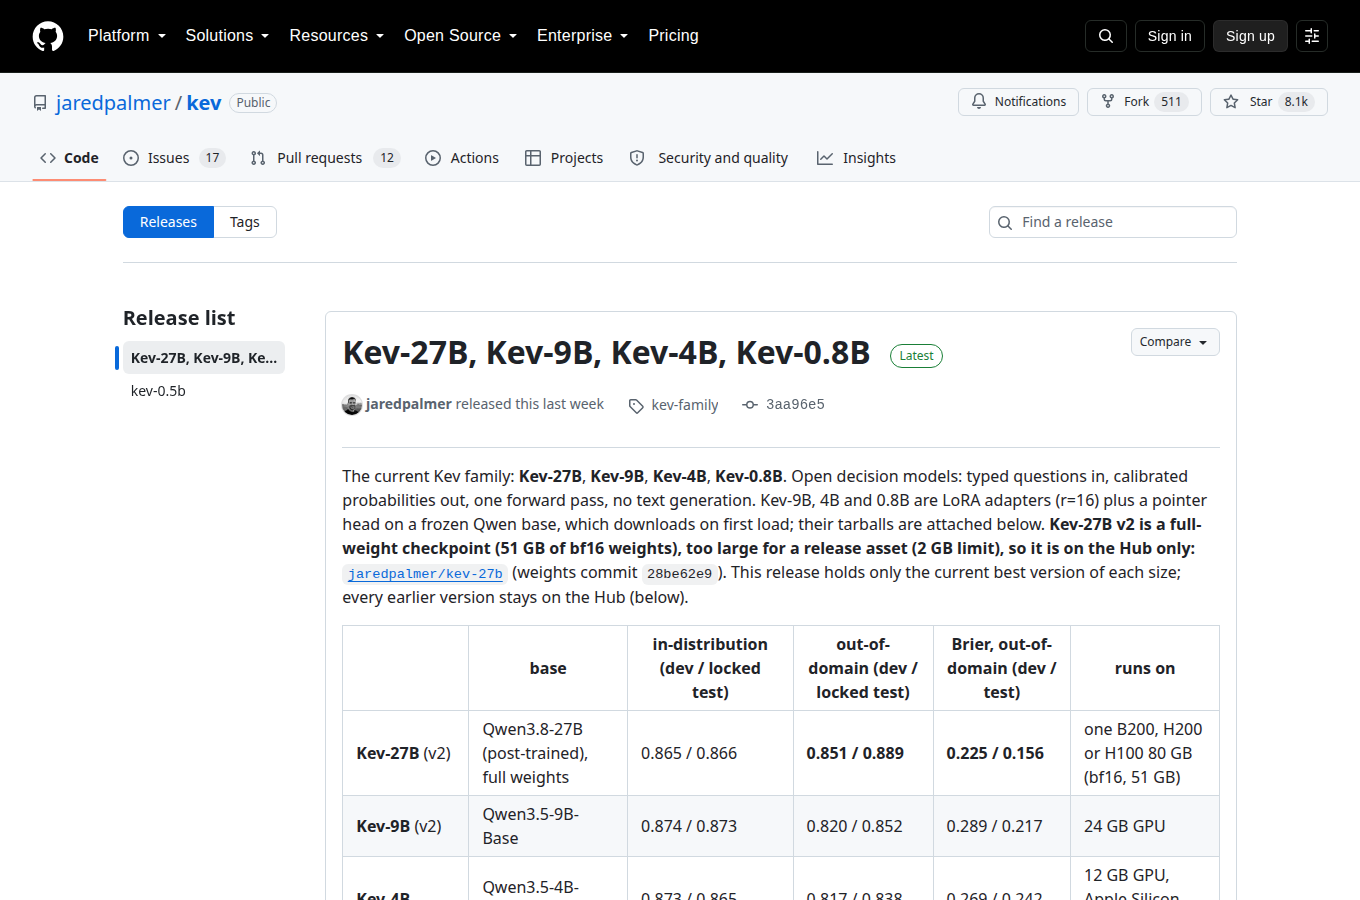This screenshot has width=1360, height=900.
Task: Open the jaredpalmer author link
Action: (409, 404)
